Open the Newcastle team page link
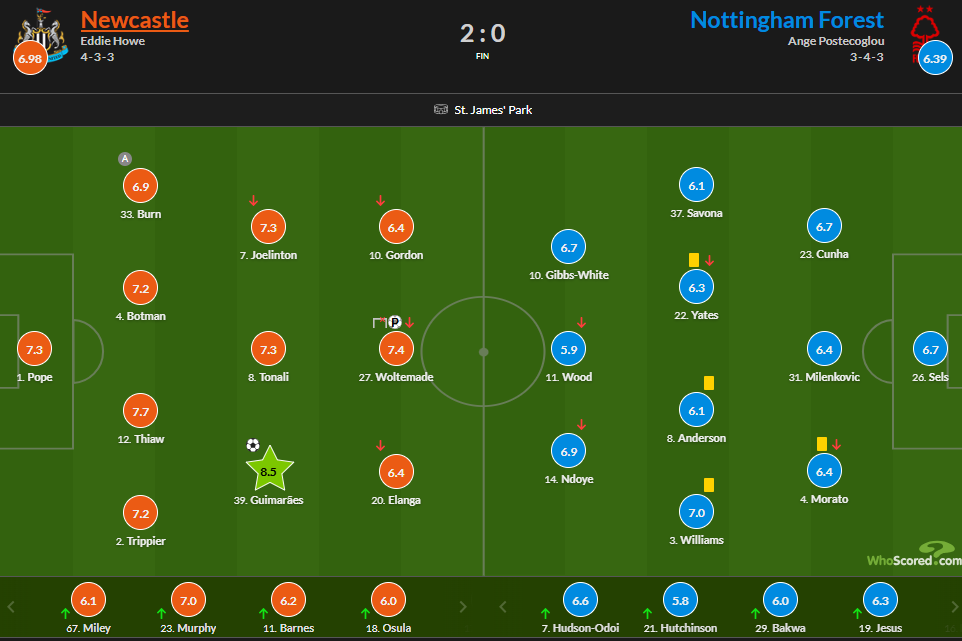 (x=134, y=19)
